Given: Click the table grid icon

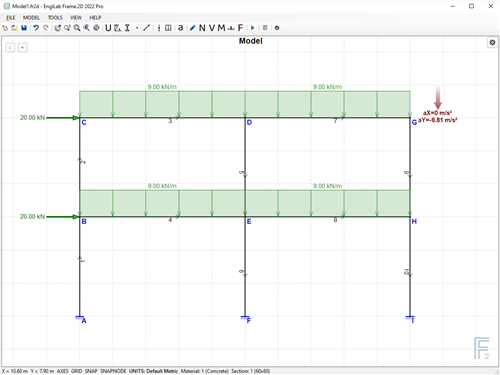Looking at the screenshot, I should tap(168, 28).
